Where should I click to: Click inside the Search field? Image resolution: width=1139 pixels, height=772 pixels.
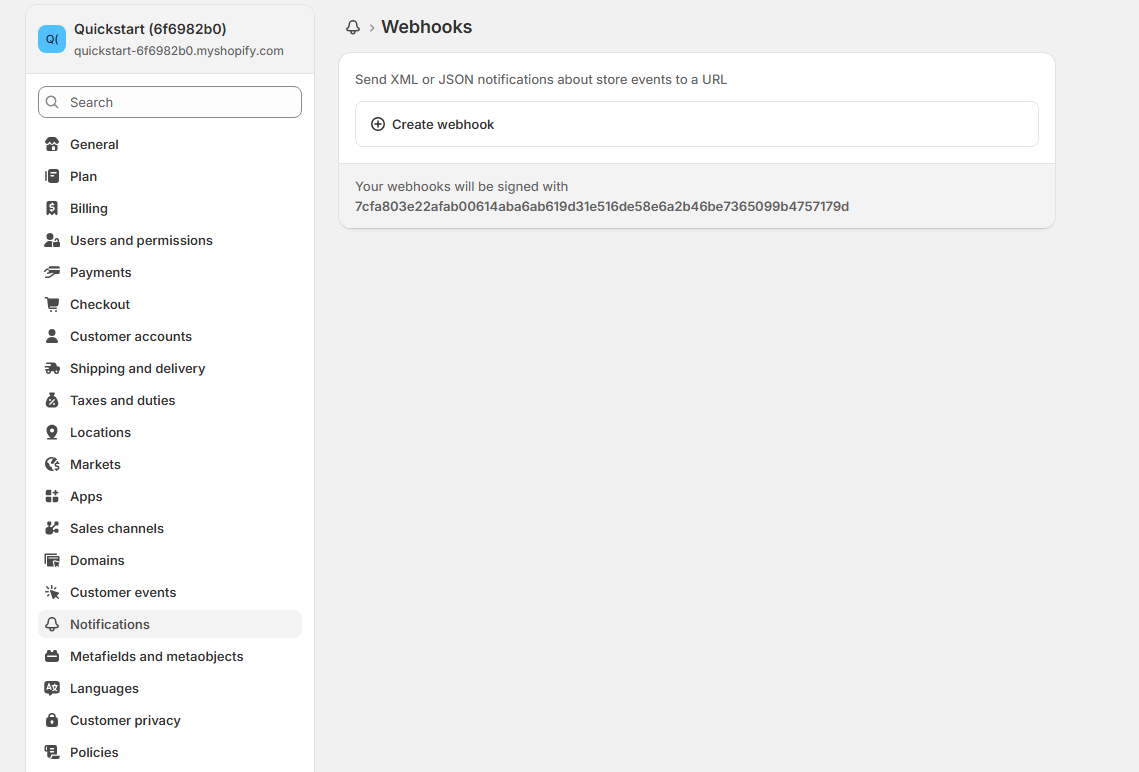click(169, 102)
